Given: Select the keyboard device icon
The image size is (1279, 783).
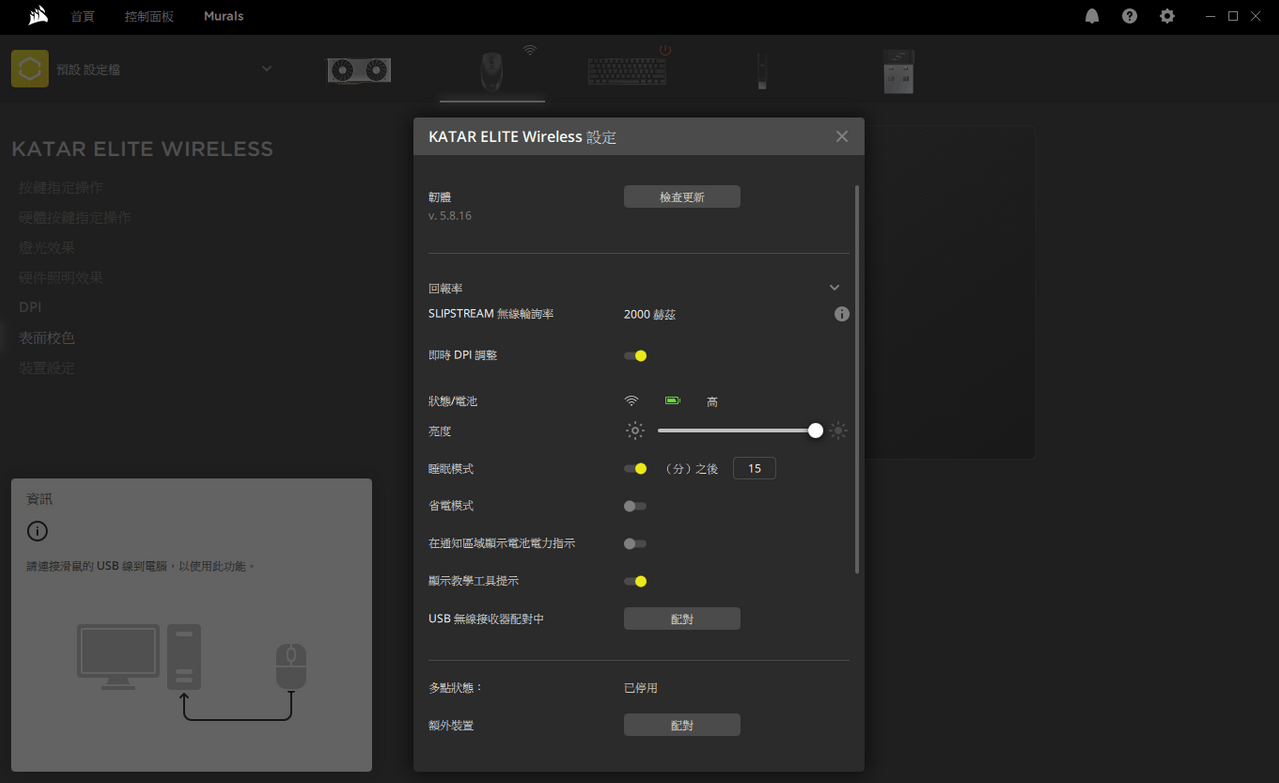Looking at the screenshot, I should [x=627, y=68].
